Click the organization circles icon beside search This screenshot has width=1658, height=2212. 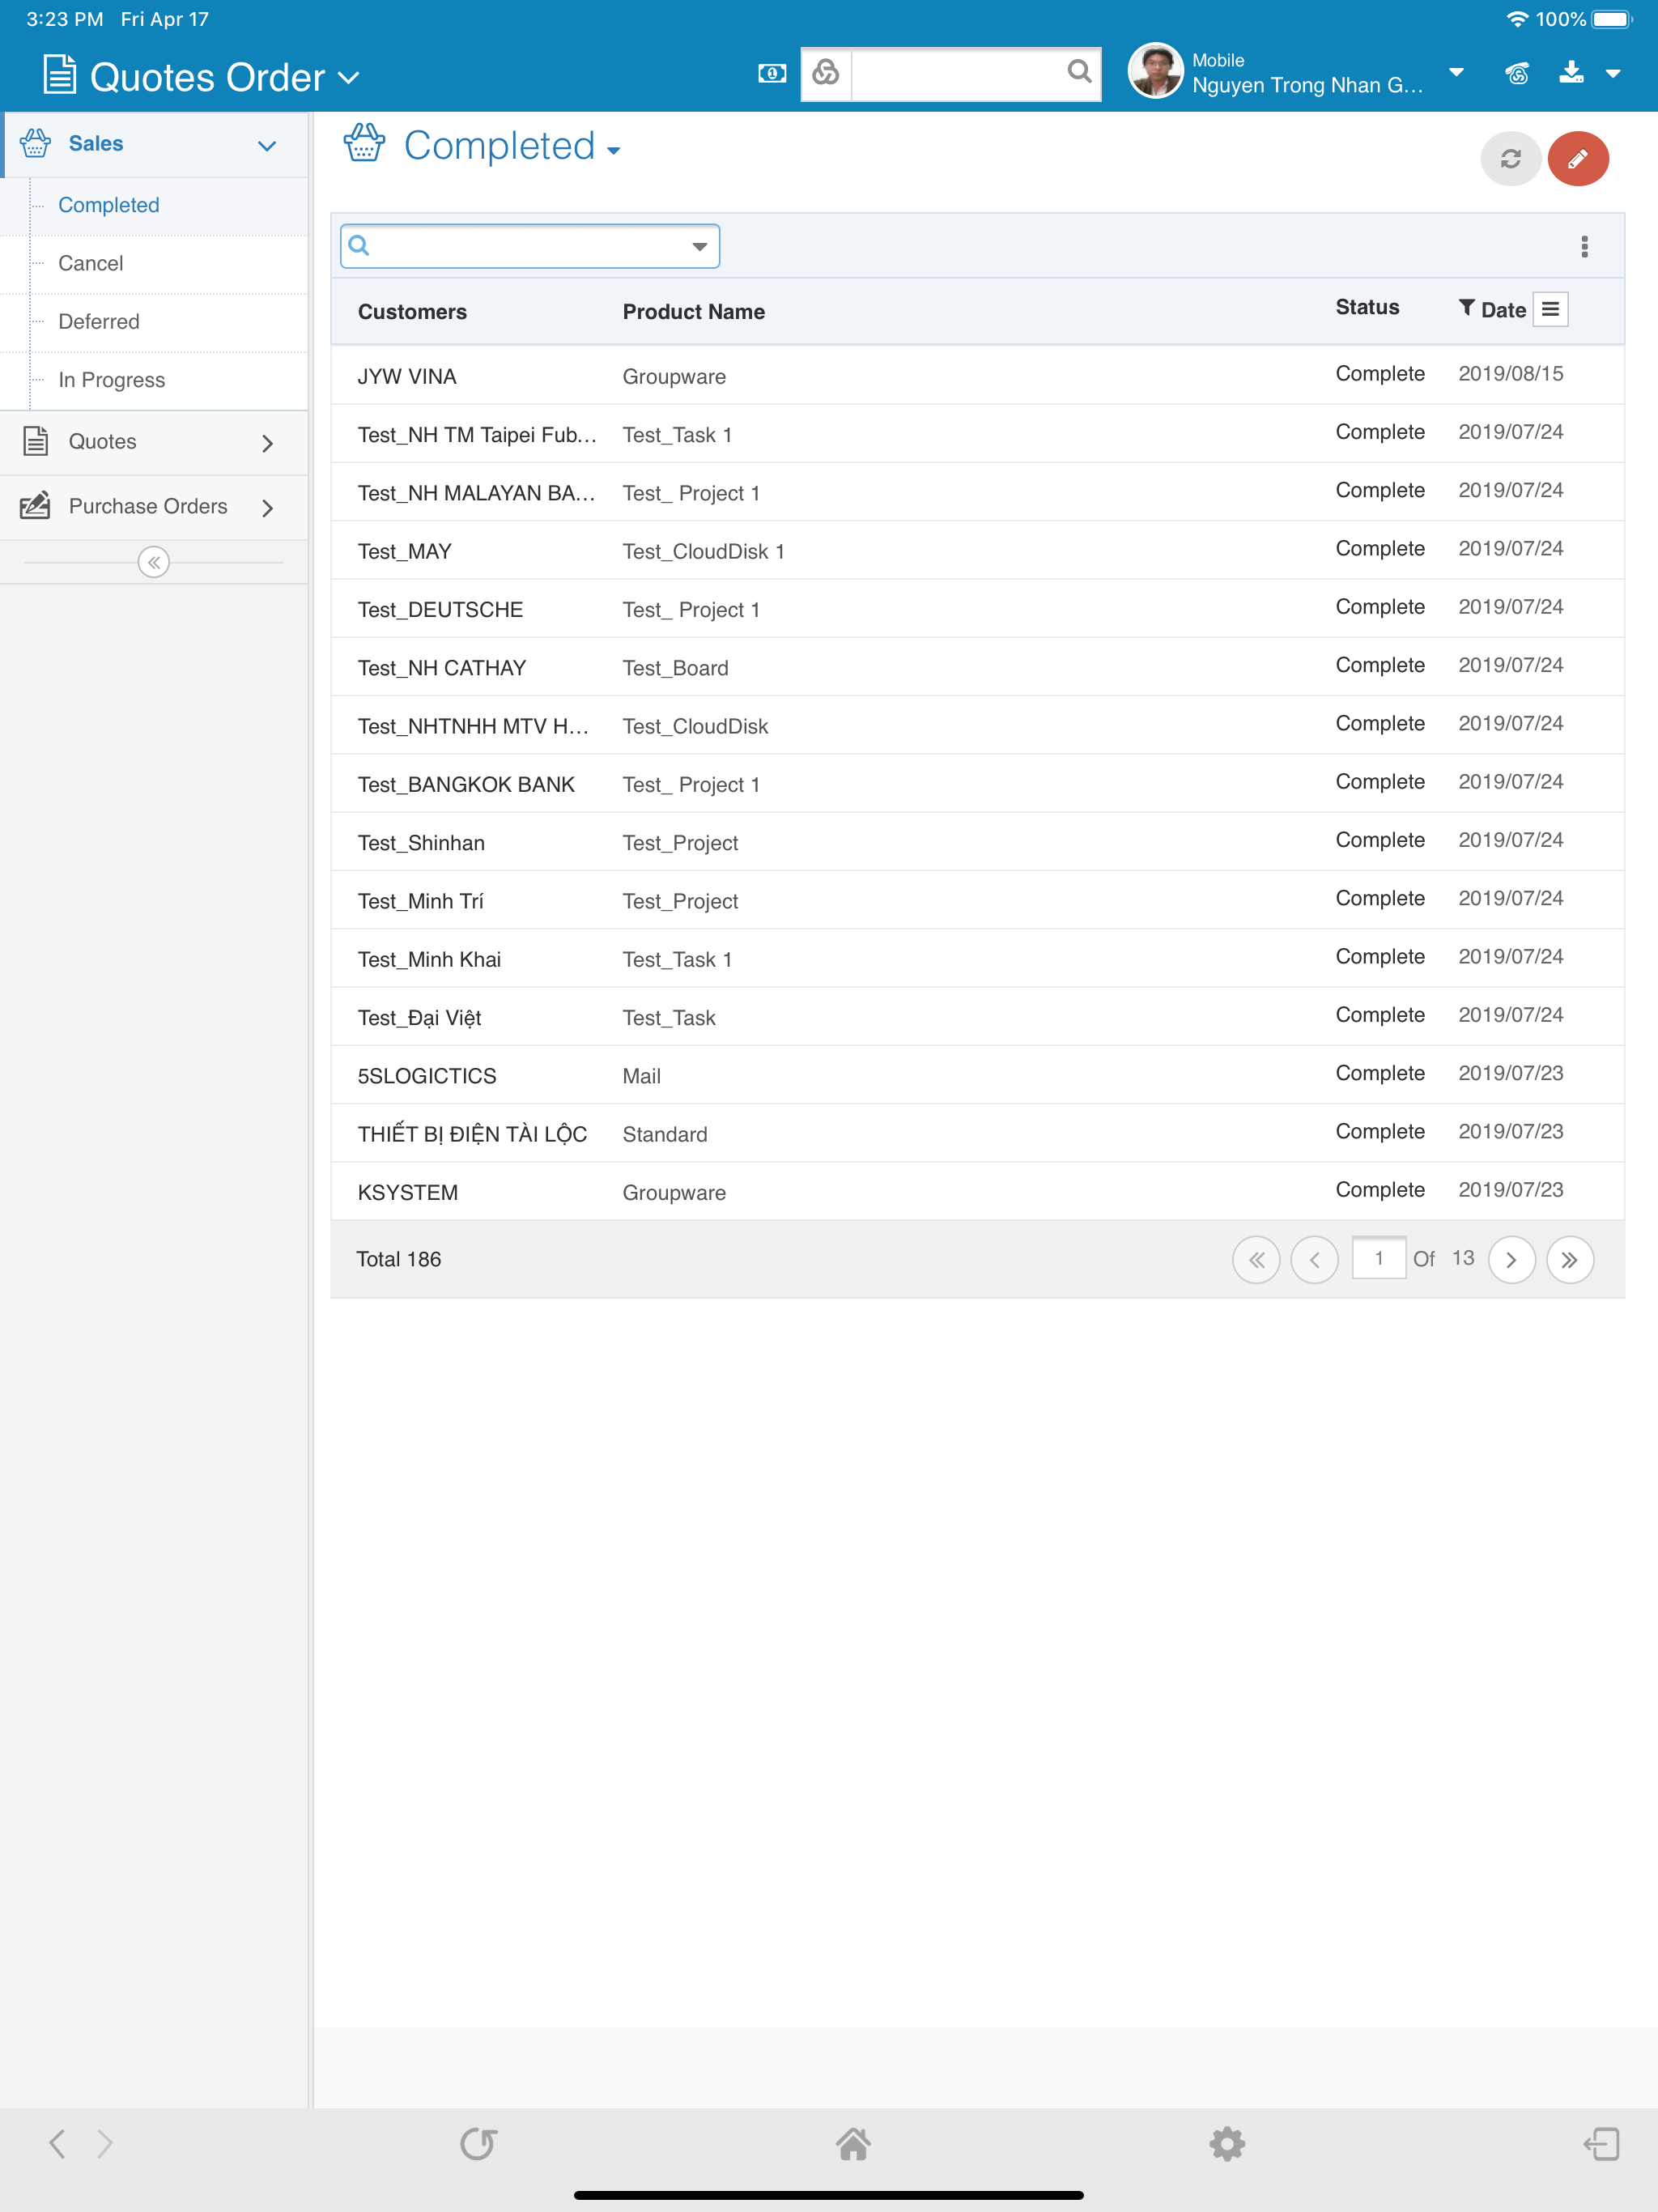coord(826,72)
